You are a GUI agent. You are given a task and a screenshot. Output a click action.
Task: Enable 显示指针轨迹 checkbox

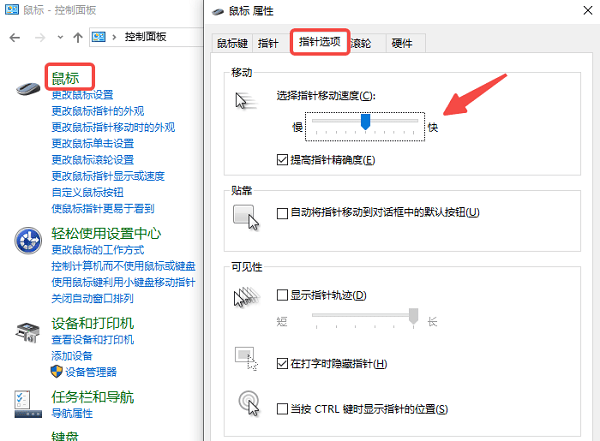click(282, 295)
